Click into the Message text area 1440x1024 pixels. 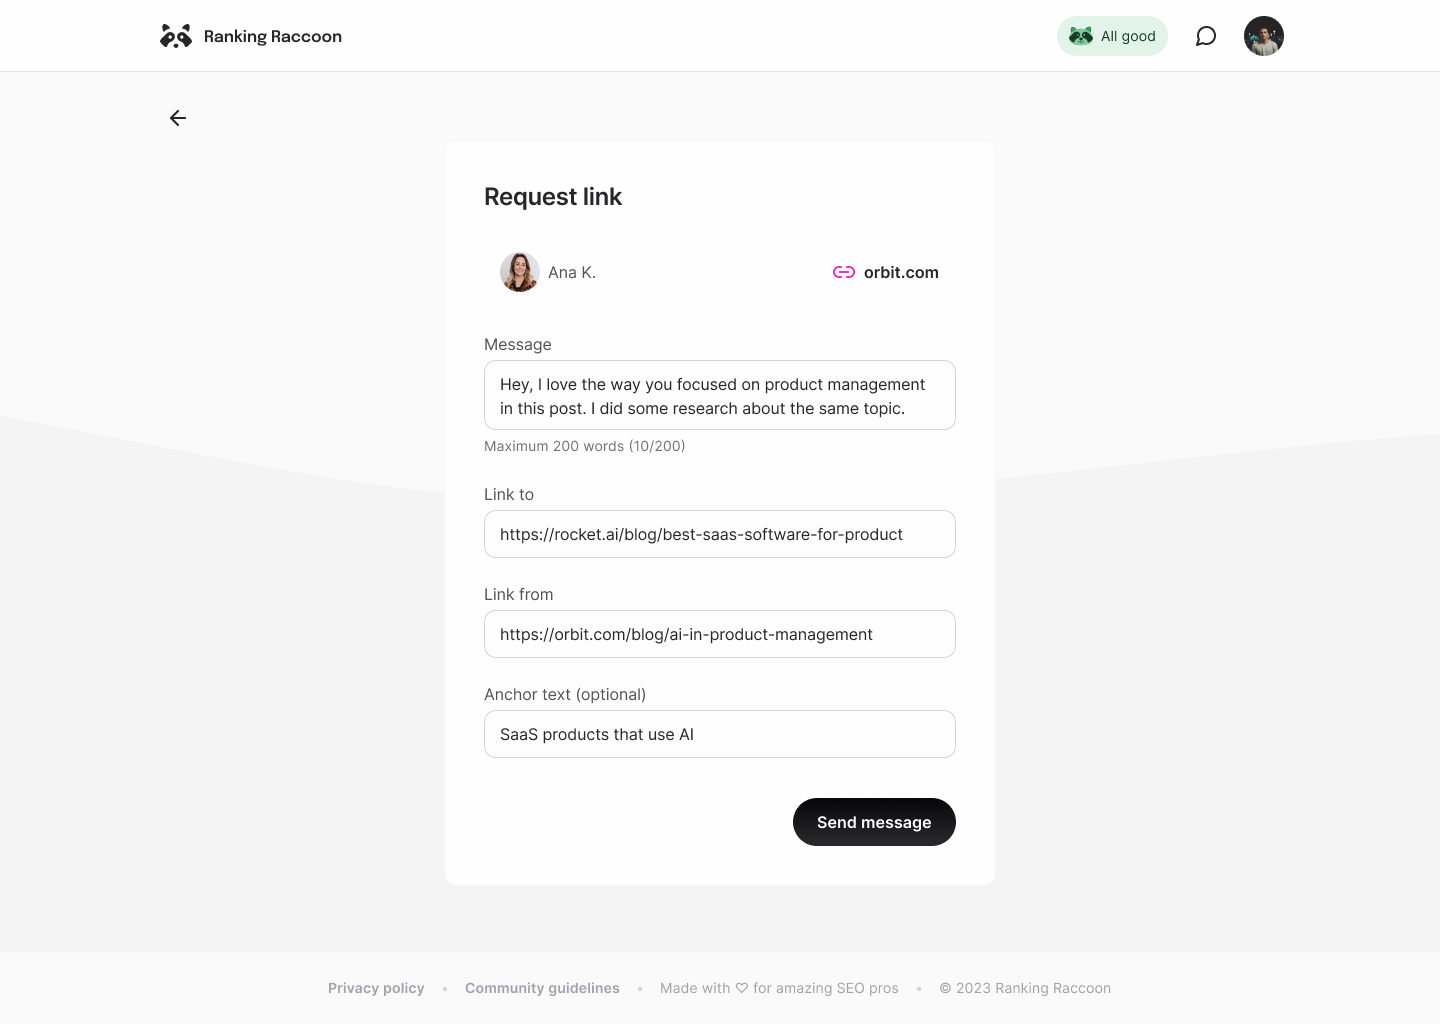click(x=720, y=395)
